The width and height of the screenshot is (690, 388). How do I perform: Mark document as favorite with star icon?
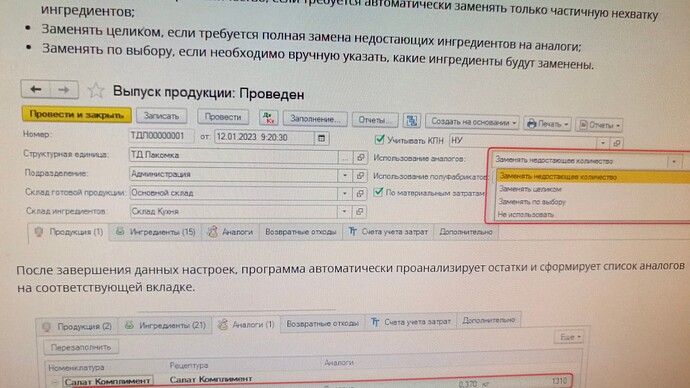point(95,91)
